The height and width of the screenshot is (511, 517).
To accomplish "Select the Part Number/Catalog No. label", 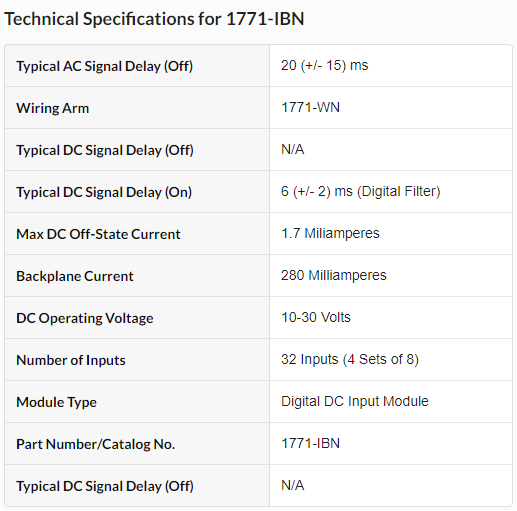I will coord(95,444).
